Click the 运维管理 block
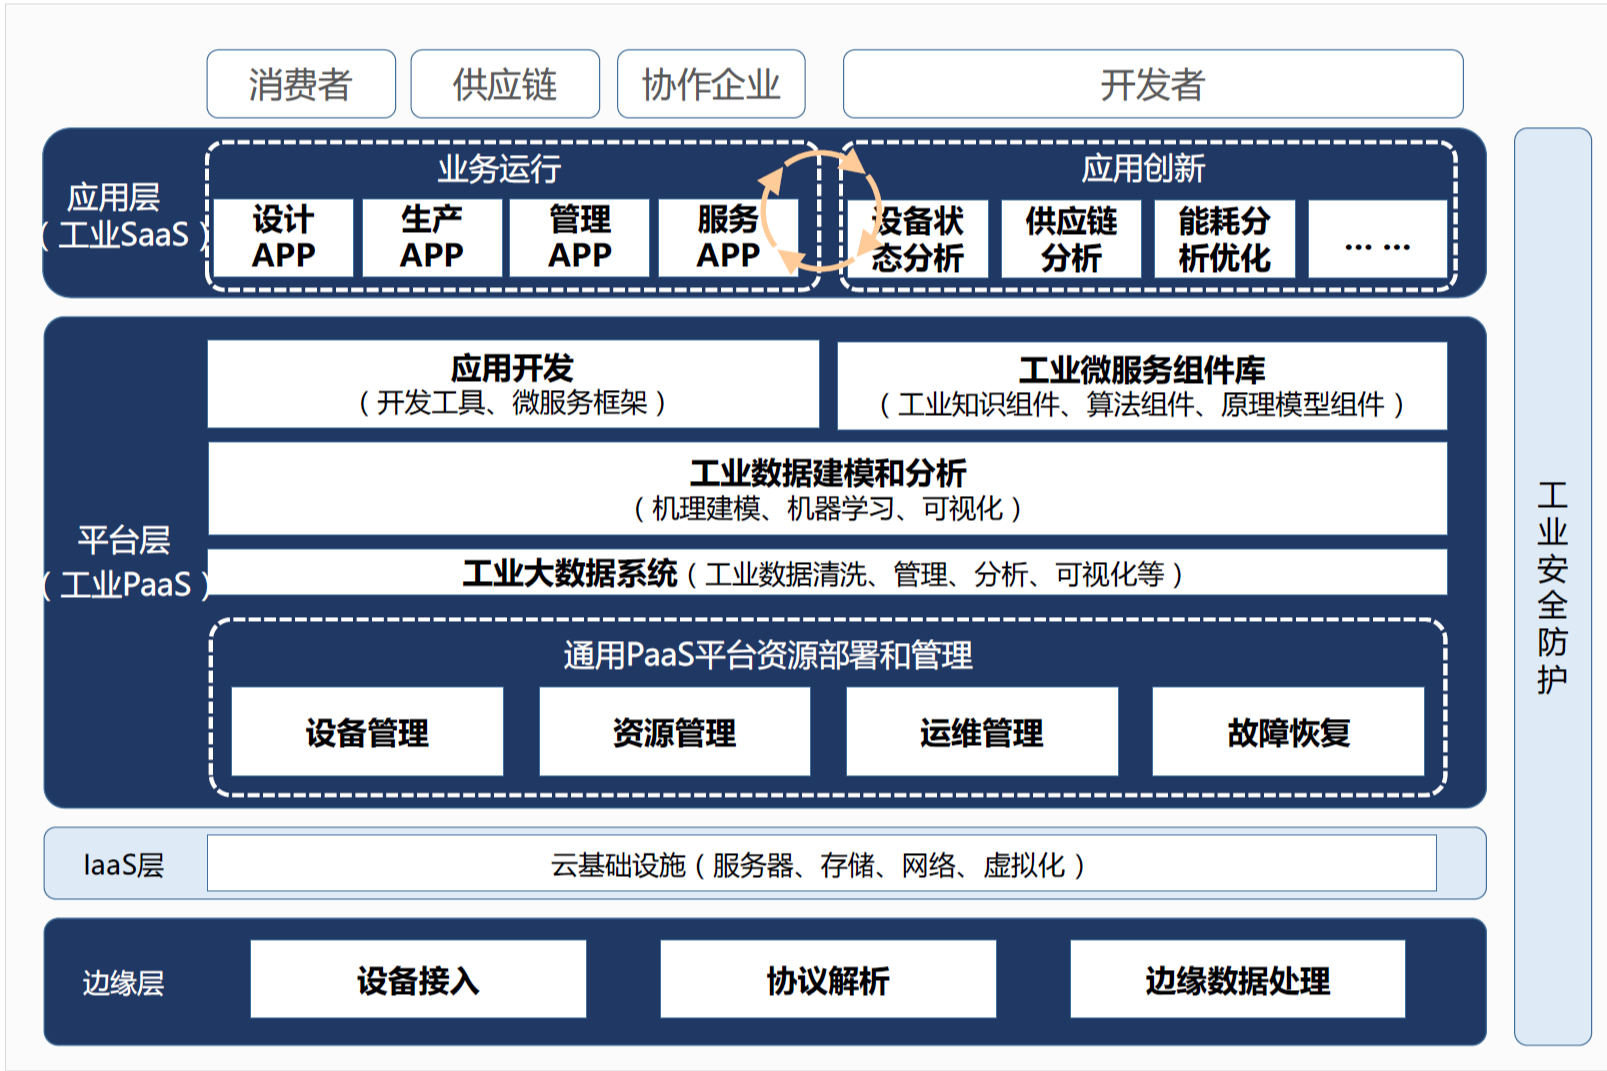The width and height of the screenshot is (1607, 1071). (x=982, y=731)
